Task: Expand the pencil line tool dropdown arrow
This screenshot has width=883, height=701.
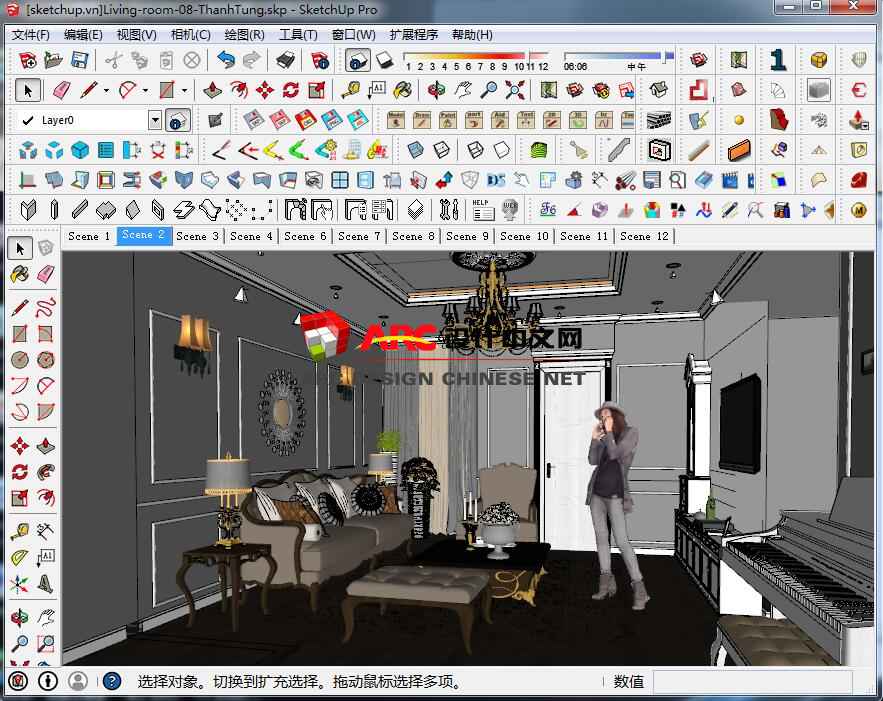Action: pos(107,90)
